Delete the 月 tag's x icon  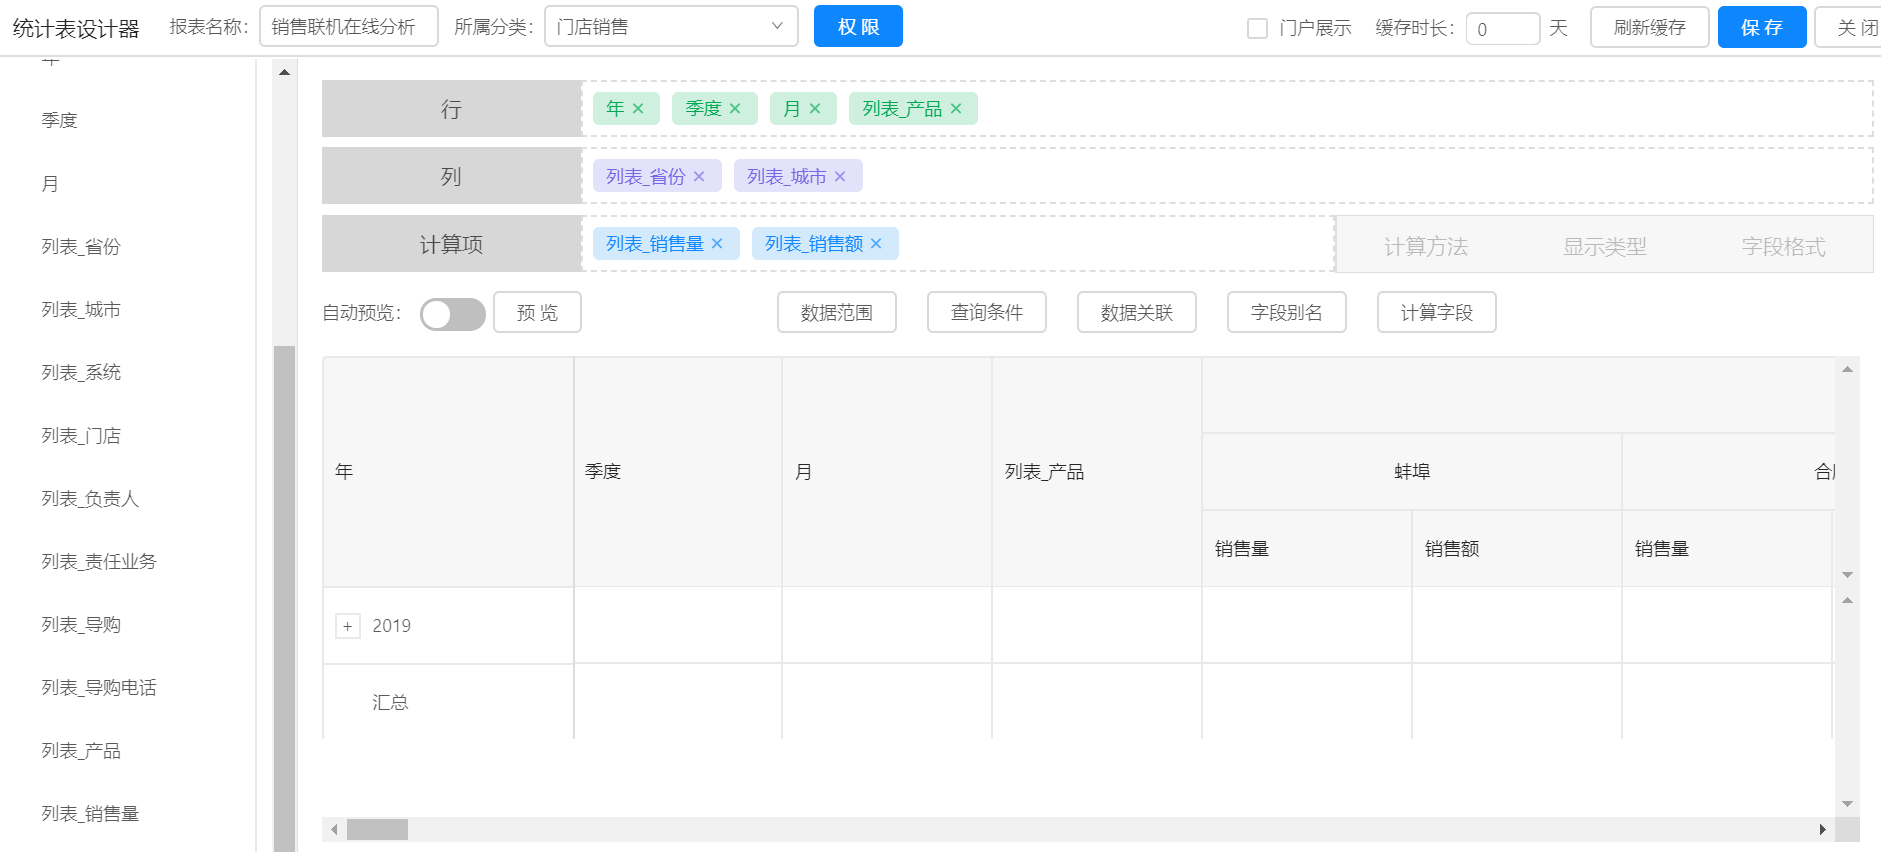click(x=815, y=109)
